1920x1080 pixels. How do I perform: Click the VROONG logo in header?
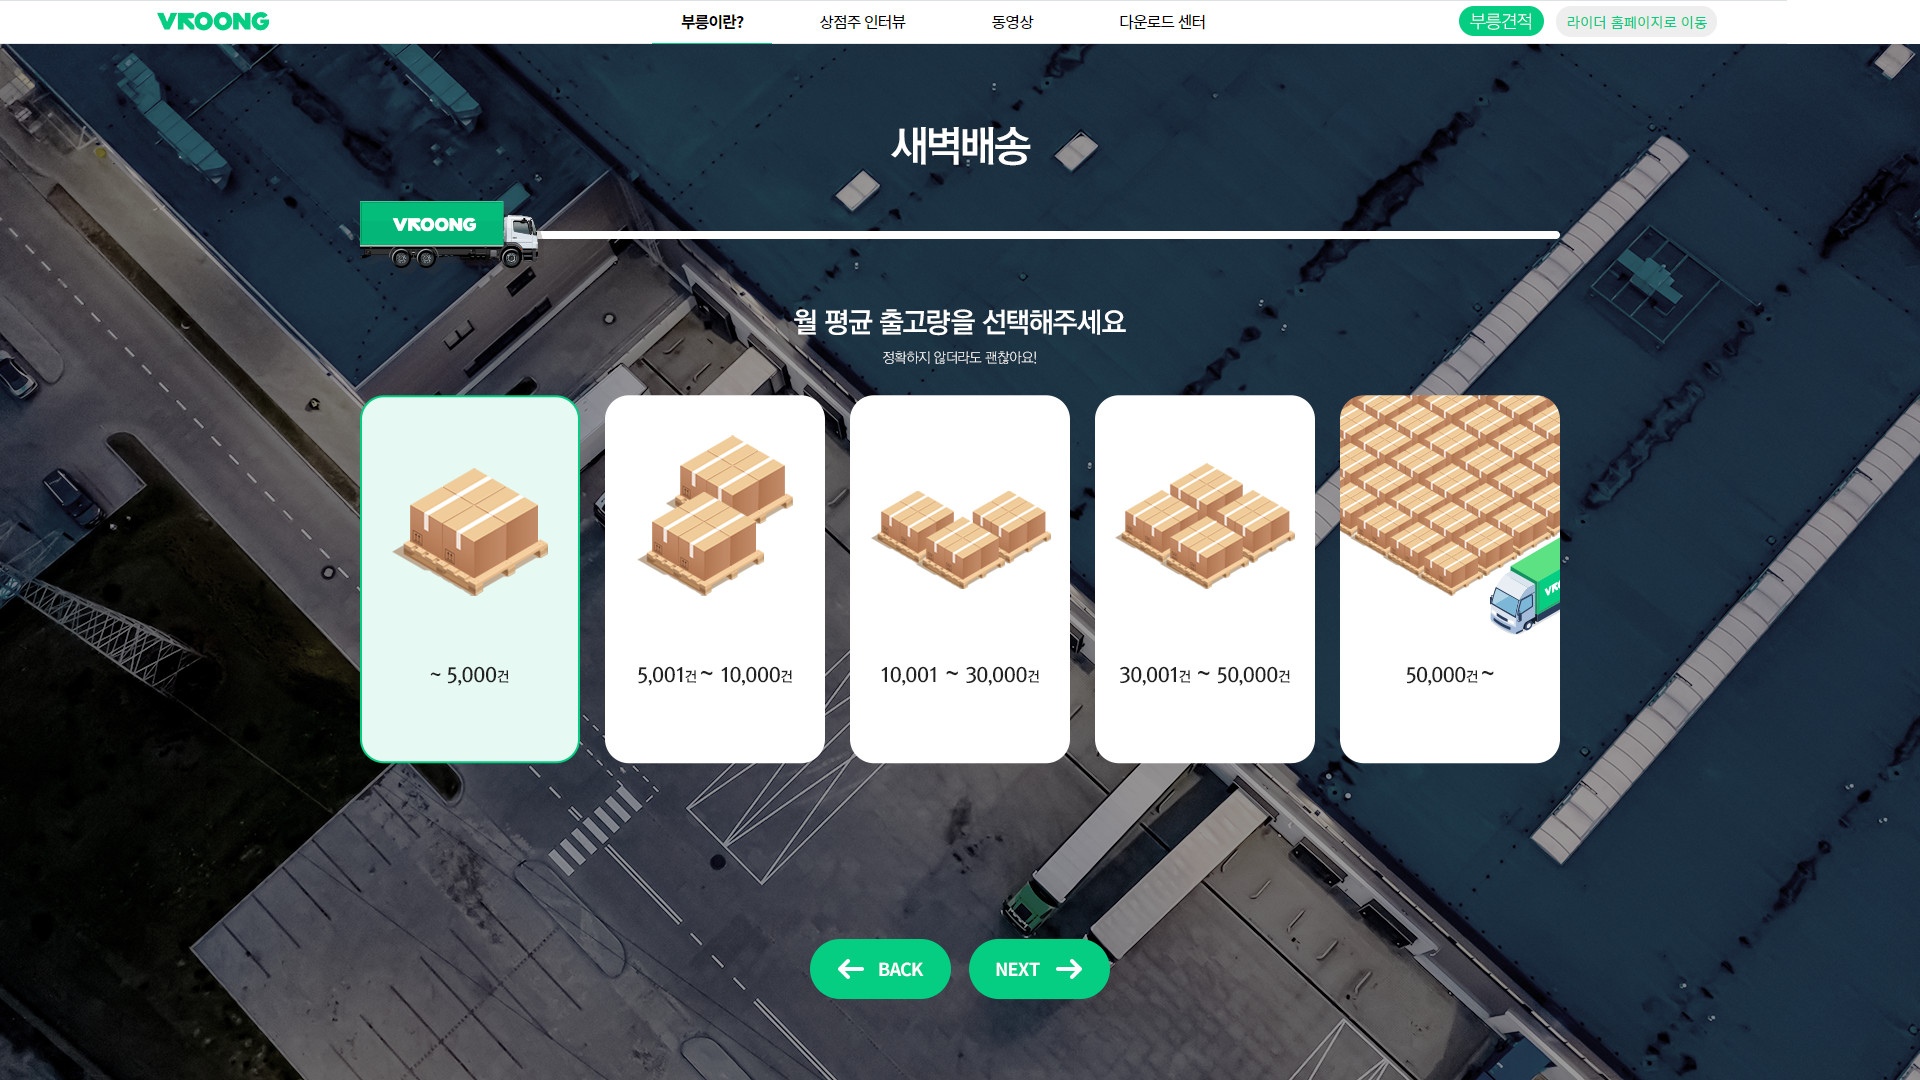coord(213,21)
